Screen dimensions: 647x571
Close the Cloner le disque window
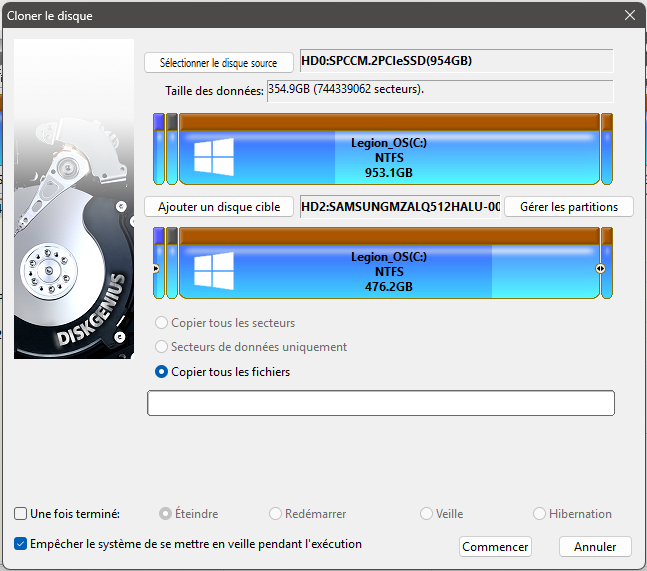click(x=630, y=15)
